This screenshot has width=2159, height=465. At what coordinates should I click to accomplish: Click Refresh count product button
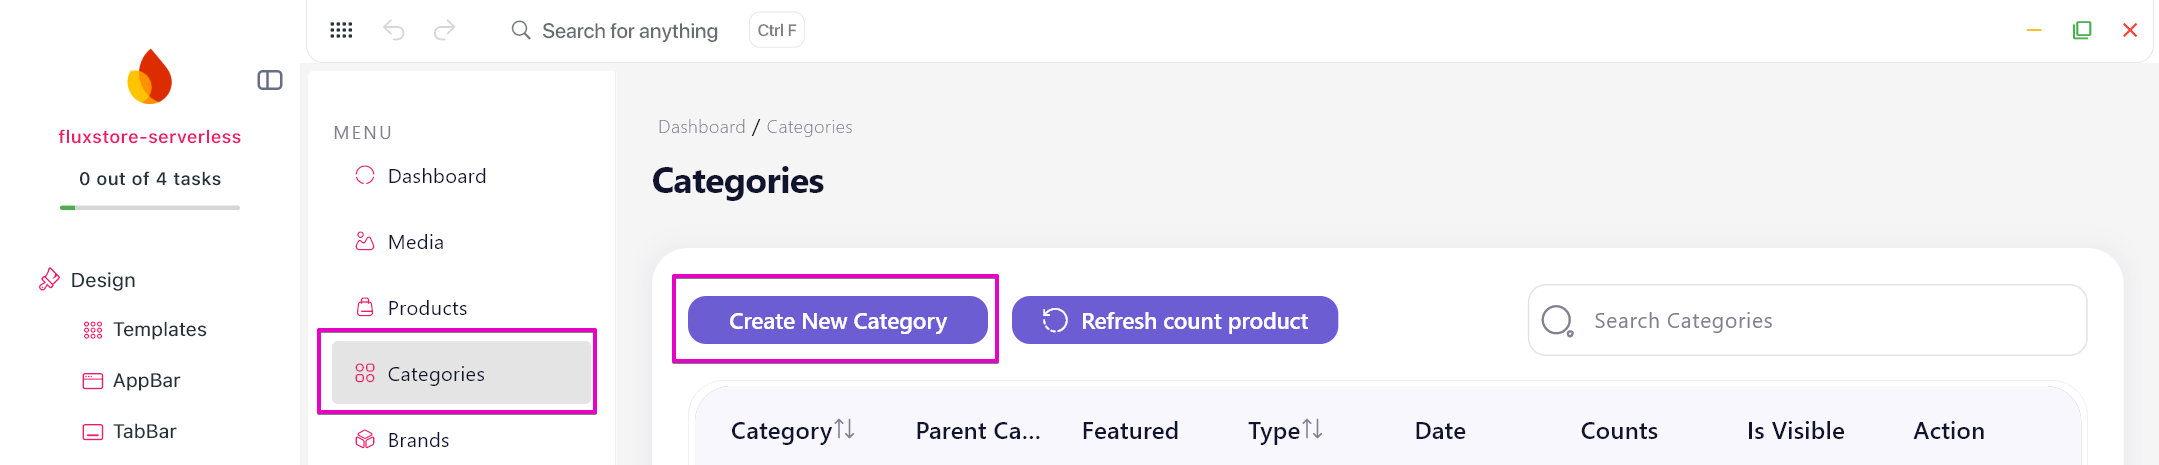(1175, 320)
